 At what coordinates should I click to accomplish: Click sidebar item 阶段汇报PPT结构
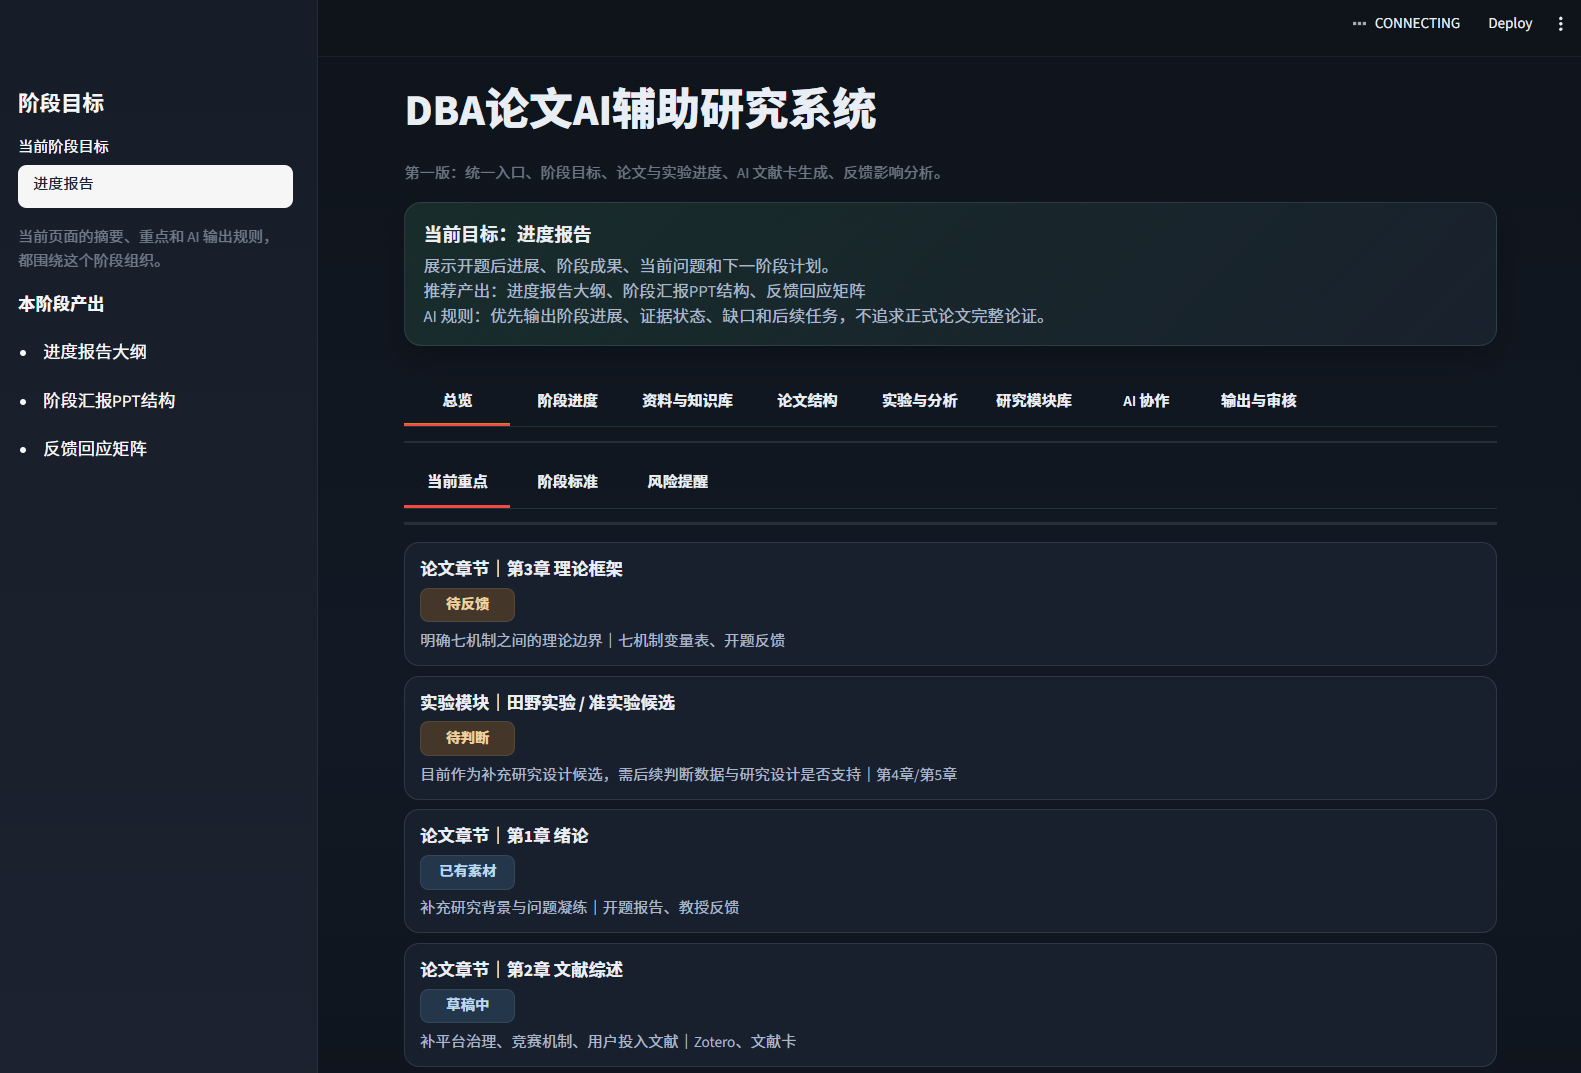pyautogui.click(x=109, y=401)
